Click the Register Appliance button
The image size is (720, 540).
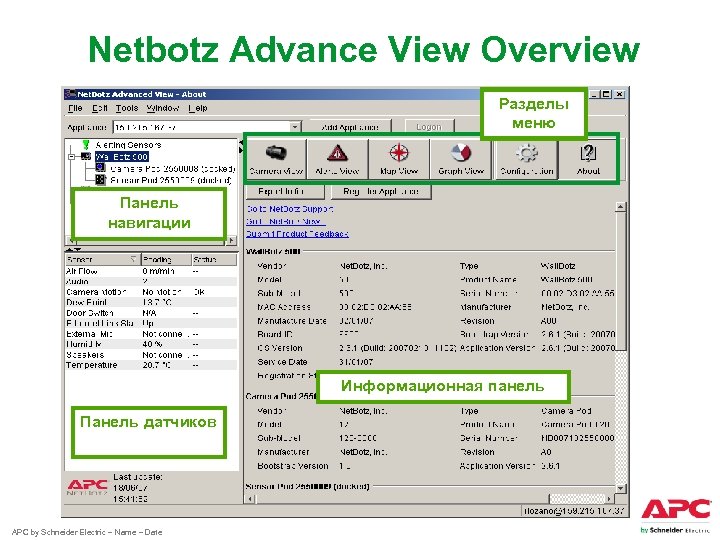click(x=381, y=191)
